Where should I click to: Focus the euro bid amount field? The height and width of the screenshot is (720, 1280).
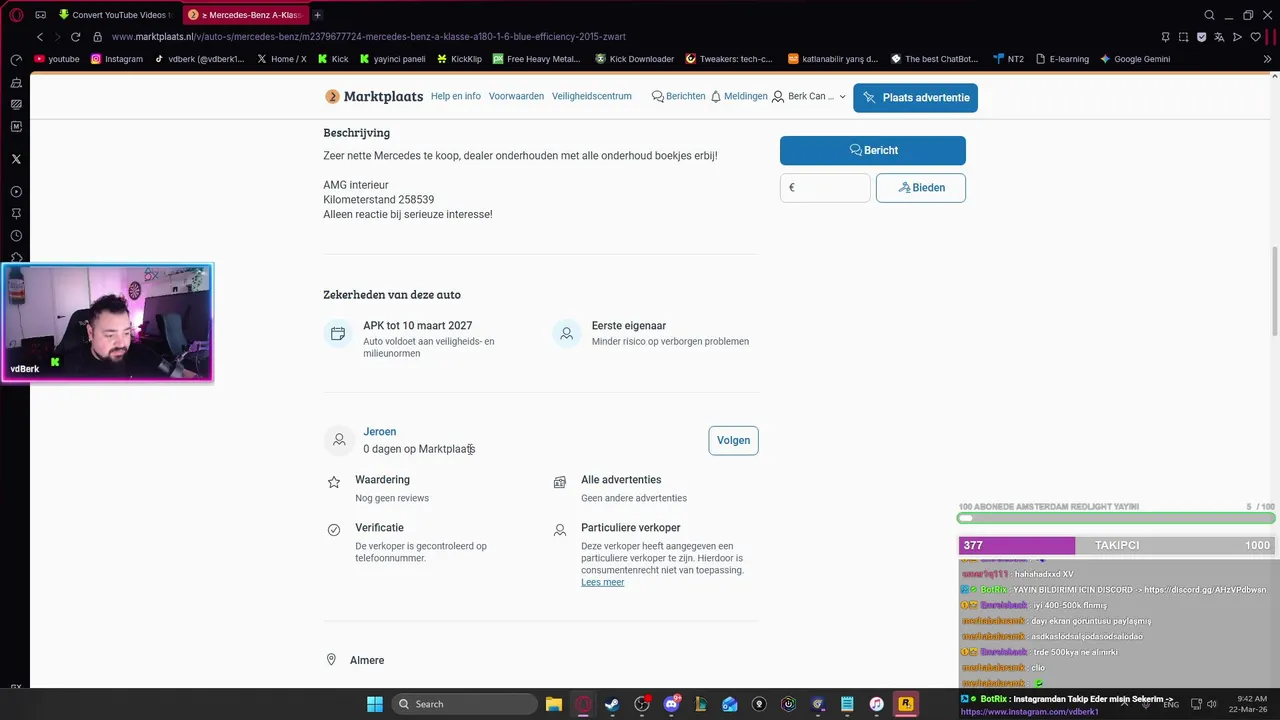point(825,188)
